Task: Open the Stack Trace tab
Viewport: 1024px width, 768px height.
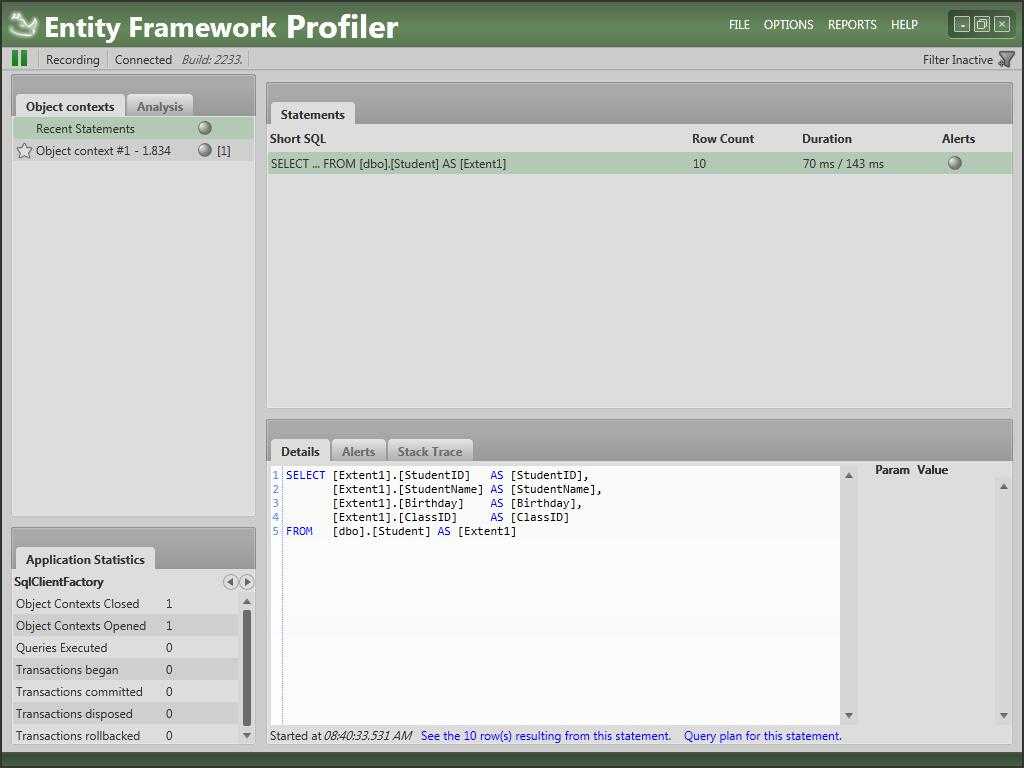Action: point(430,451)
